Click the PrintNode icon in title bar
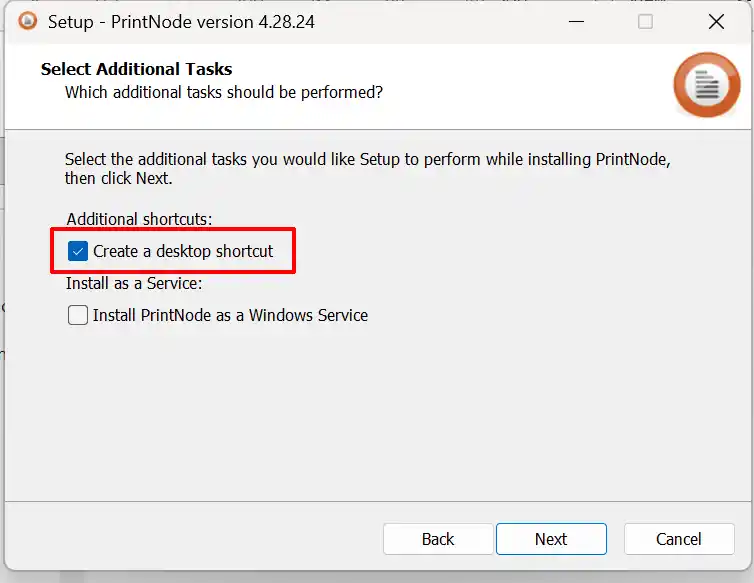 [x=27, y=21]
